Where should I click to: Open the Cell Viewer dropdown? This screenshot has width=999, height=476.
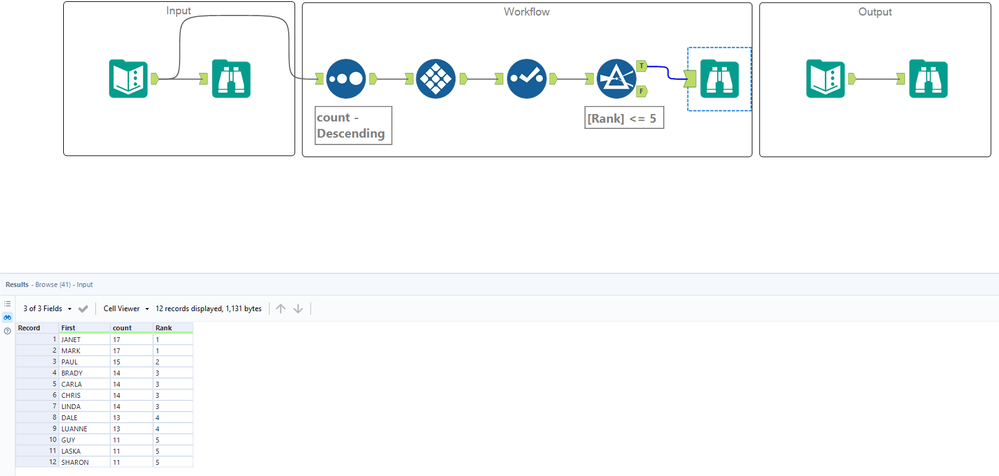(126, 308)
